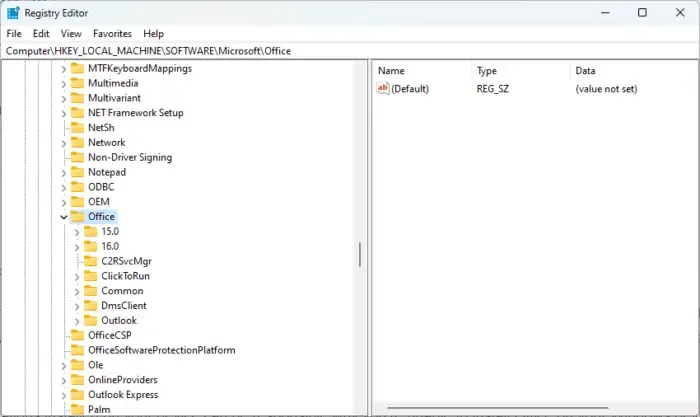
Task: Click the (Default) string value icon
Action: [382, 89]
